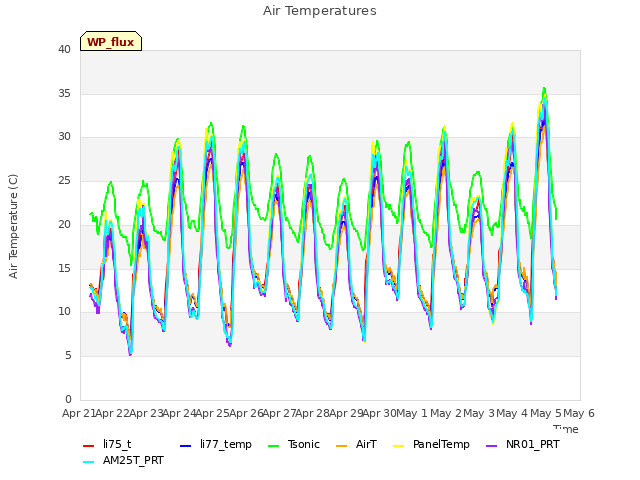The image size is (640, 480).
Task: Click the 35 y-axis tick label
Action: 64,93
